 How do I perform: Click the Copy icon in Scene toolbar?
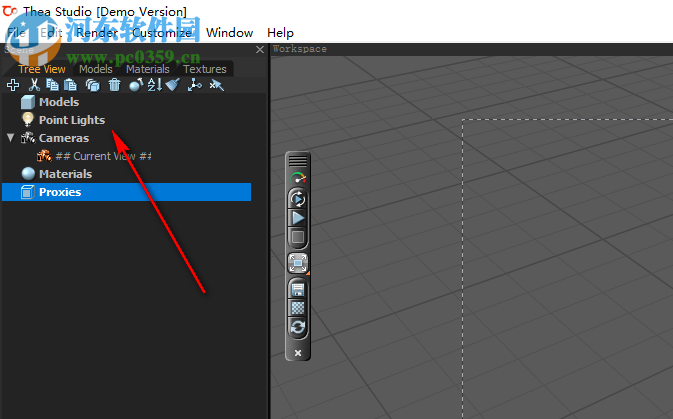pyautogui.click(x=52, y=85)
